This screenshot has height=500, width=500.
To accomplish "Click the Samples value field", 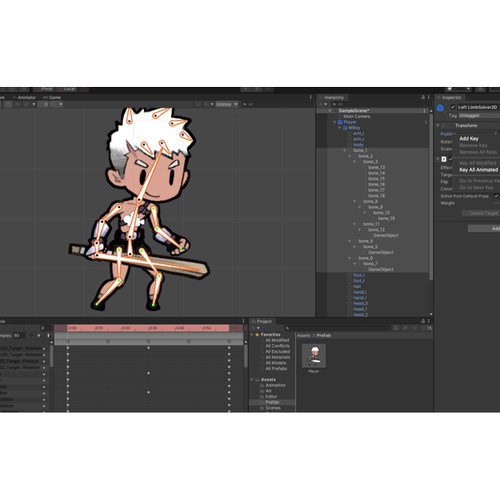I will pyautogui.click(x=18, y=335).
